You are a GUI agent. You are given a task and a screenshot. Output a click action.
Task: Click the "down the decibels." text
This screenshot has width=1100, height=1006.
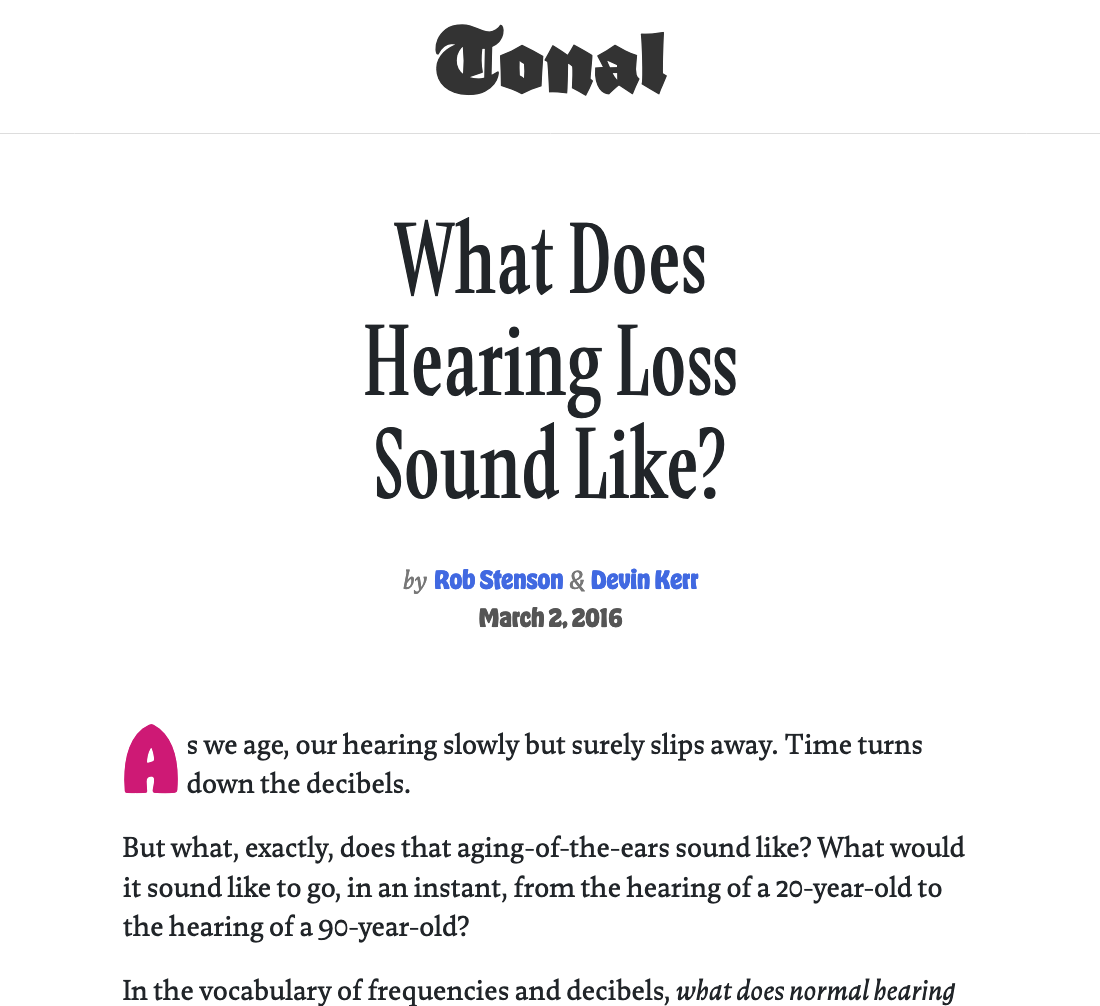[x=298, y=783]
